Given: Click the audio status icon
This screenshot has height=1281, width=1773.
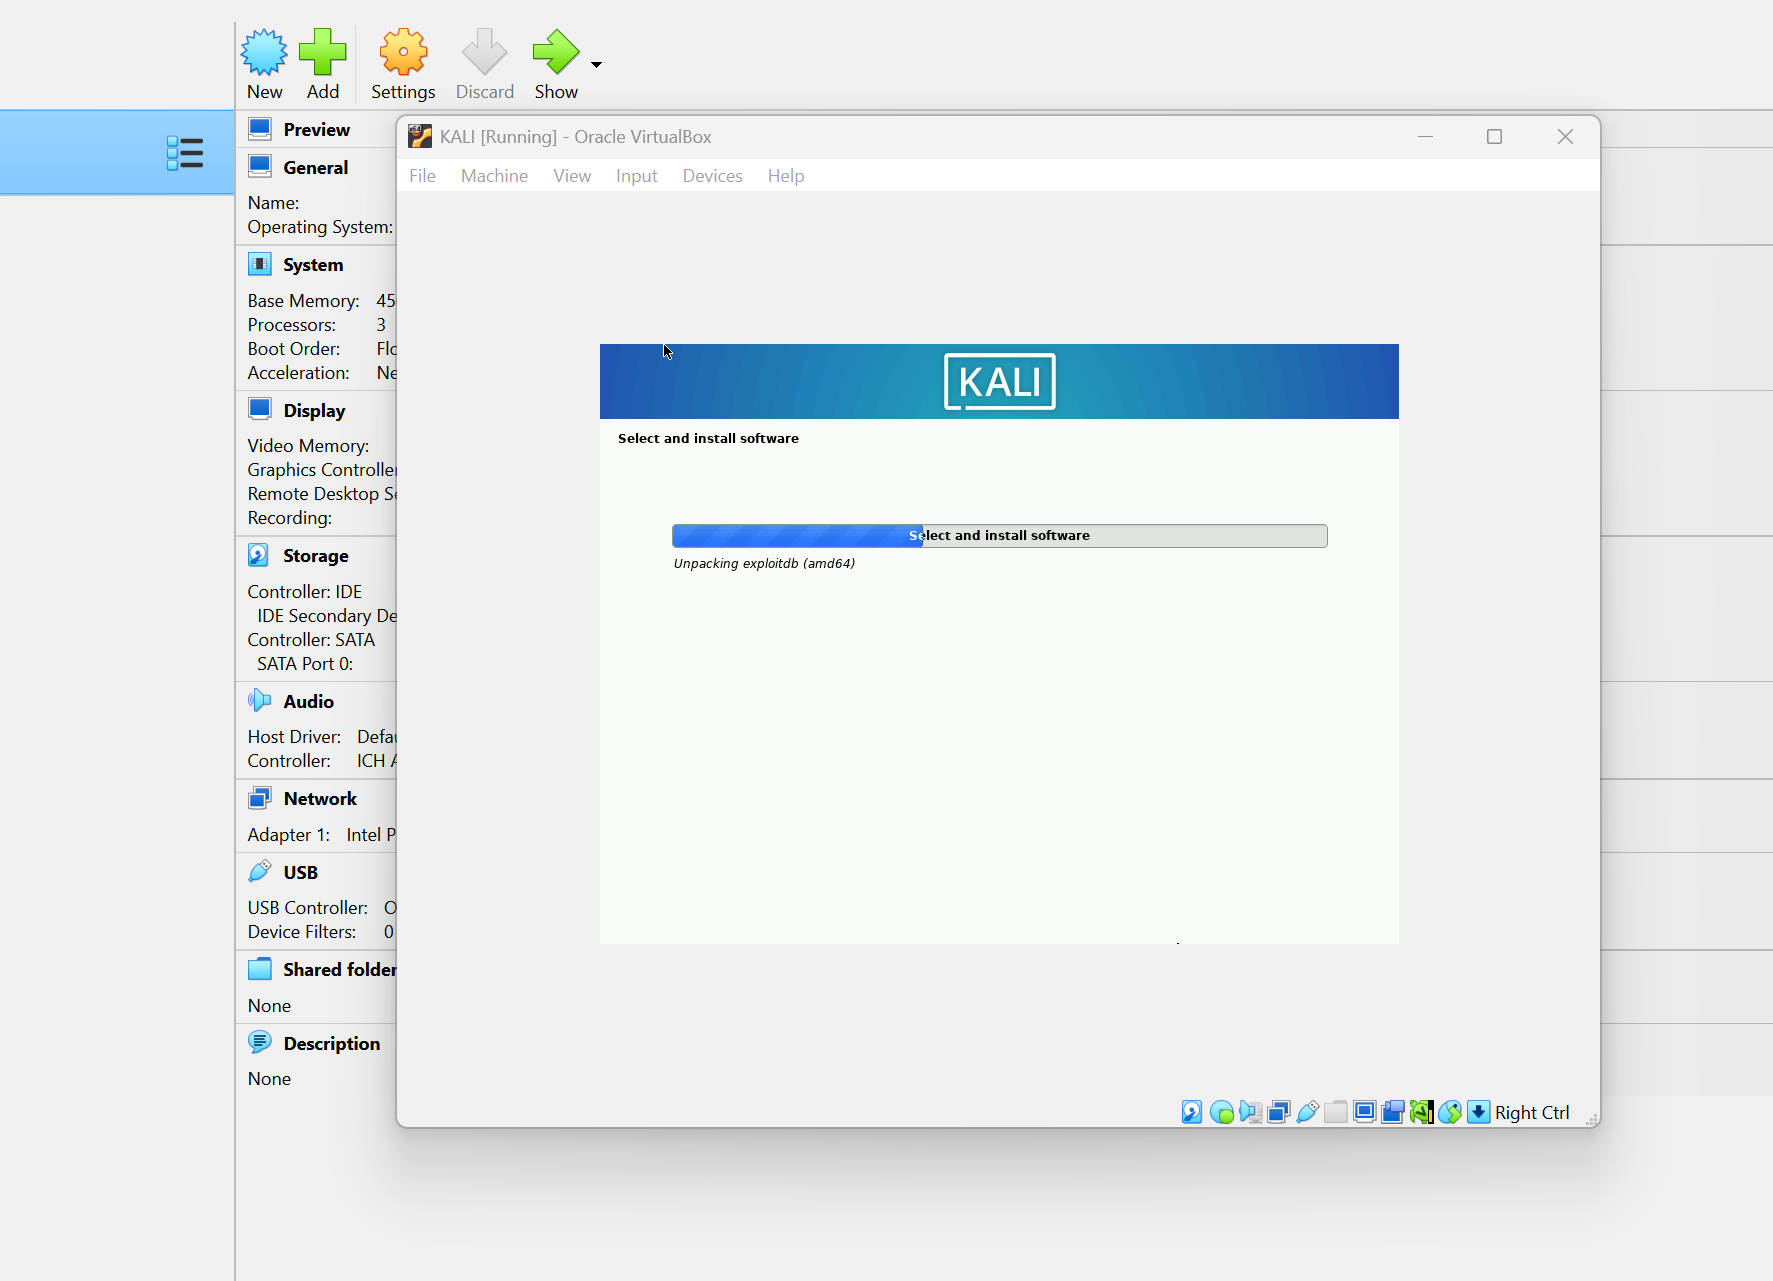Looking at the screenshot, I should [x=1250, y=1112].
